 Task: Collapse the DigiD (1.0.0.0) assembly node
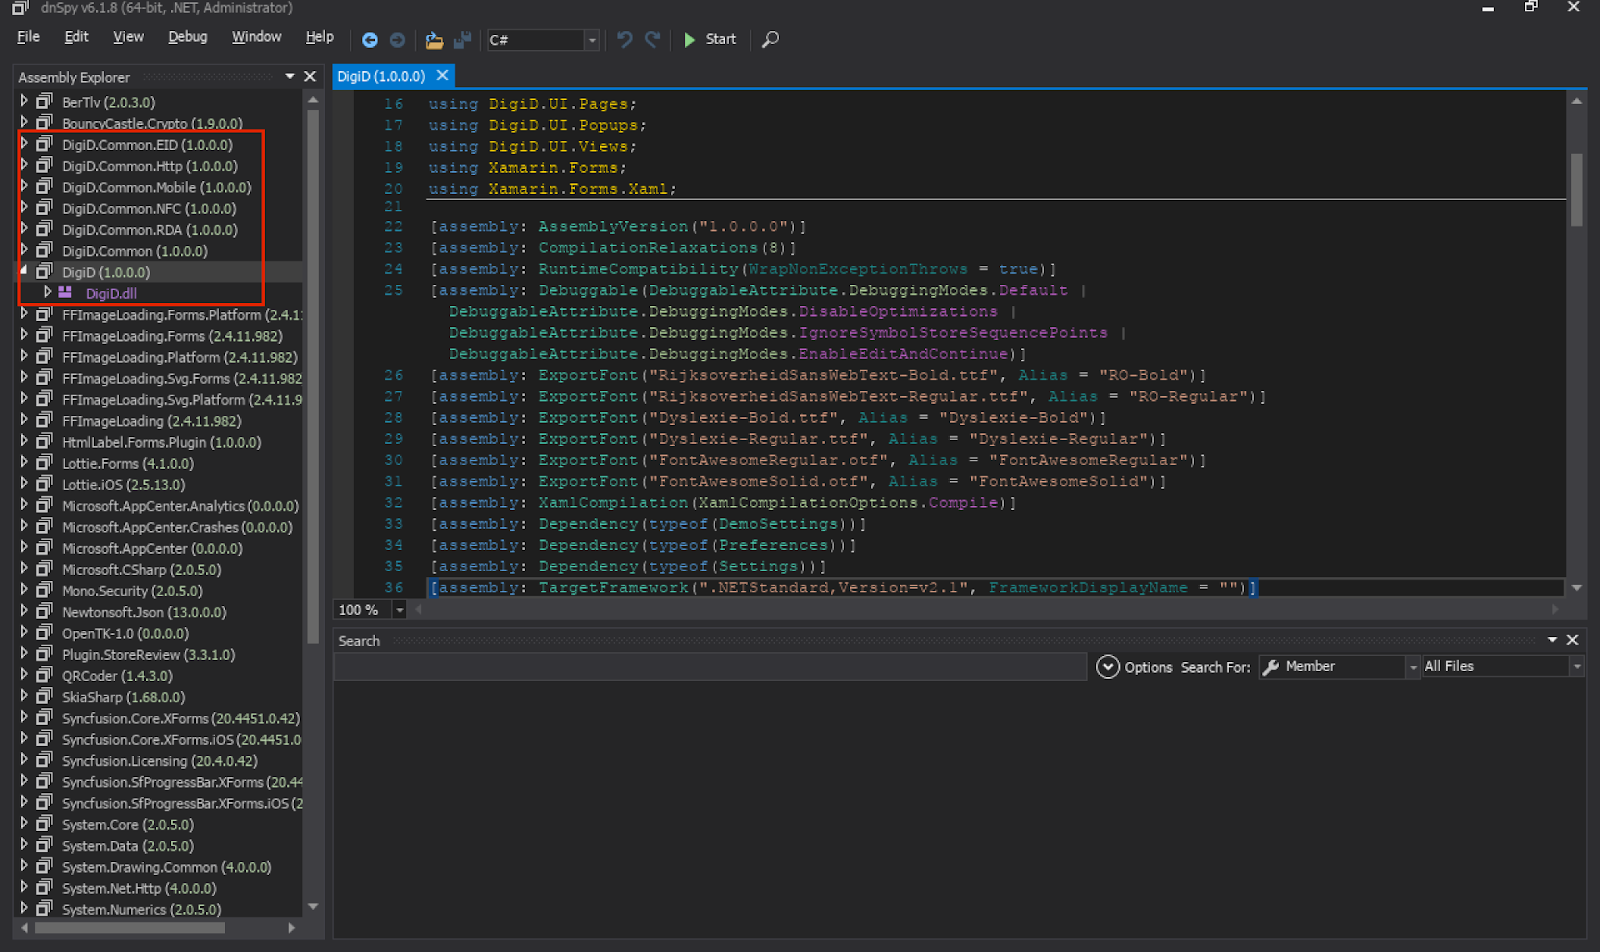24,271
